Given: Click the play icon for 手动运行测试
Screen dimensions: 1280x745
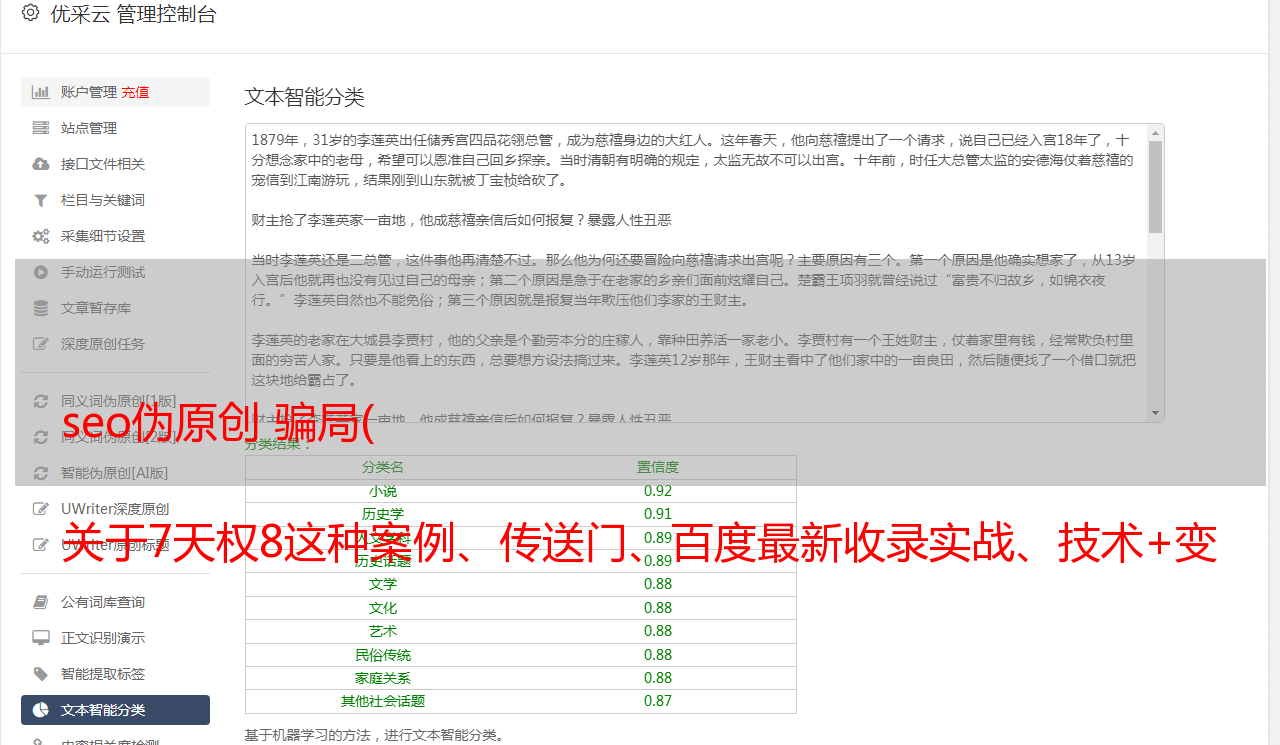Looking at the screenshot, I should (41, 272).
